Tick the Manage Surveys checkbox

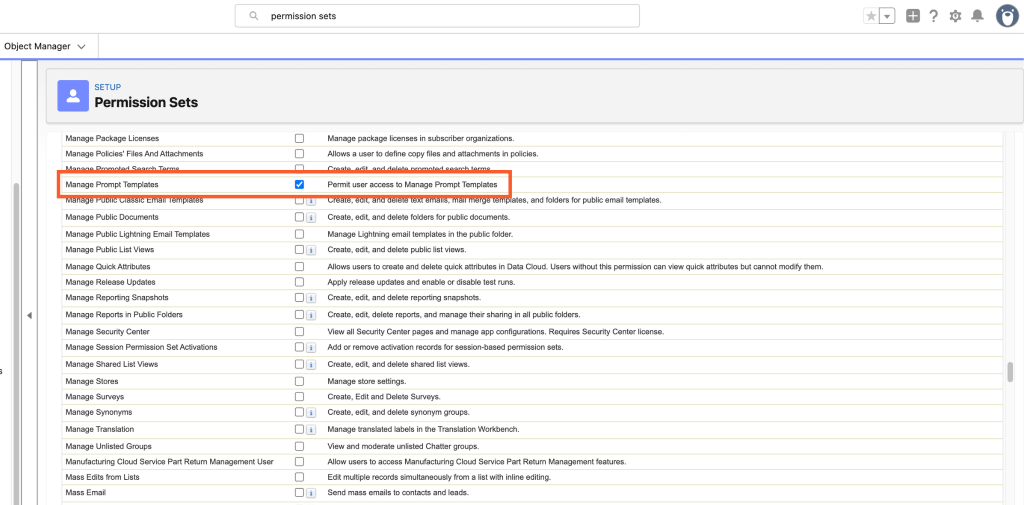pos(299,397)
